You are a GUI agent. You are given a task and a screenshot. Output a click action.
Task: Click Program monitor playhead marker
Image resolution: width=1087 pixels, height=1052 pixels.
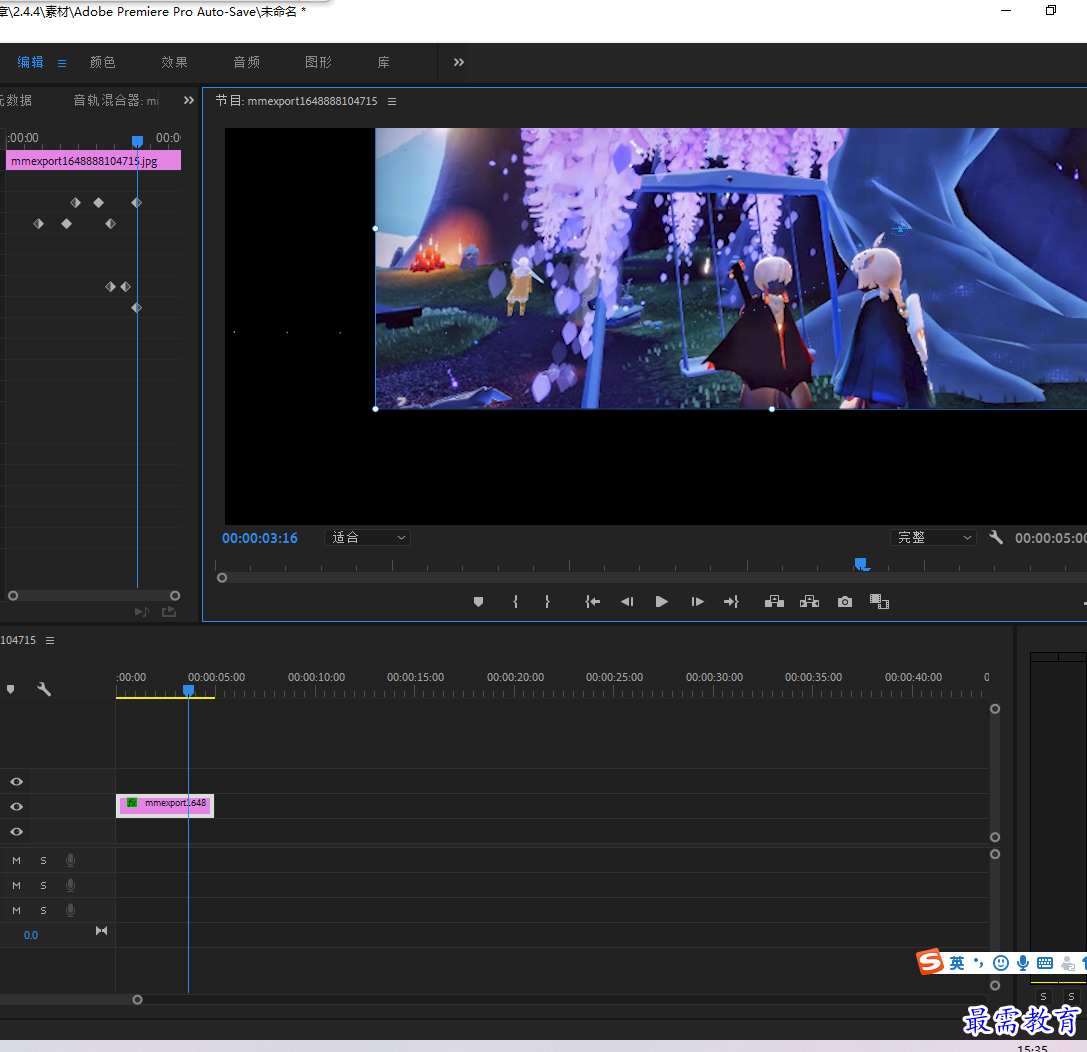pos(860,563)
